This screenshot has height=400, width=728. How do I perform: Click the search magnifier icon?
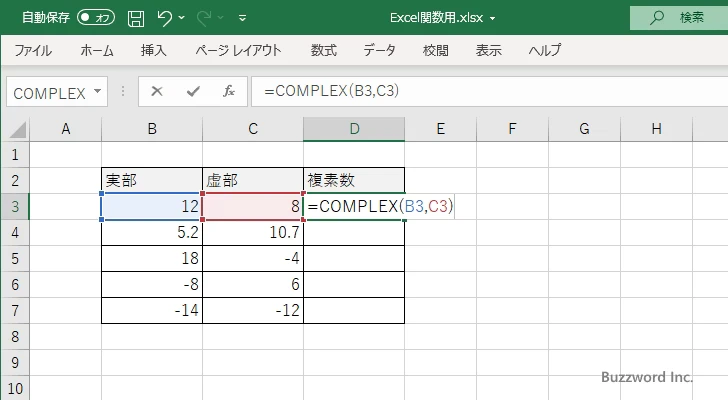pos(656,18)
